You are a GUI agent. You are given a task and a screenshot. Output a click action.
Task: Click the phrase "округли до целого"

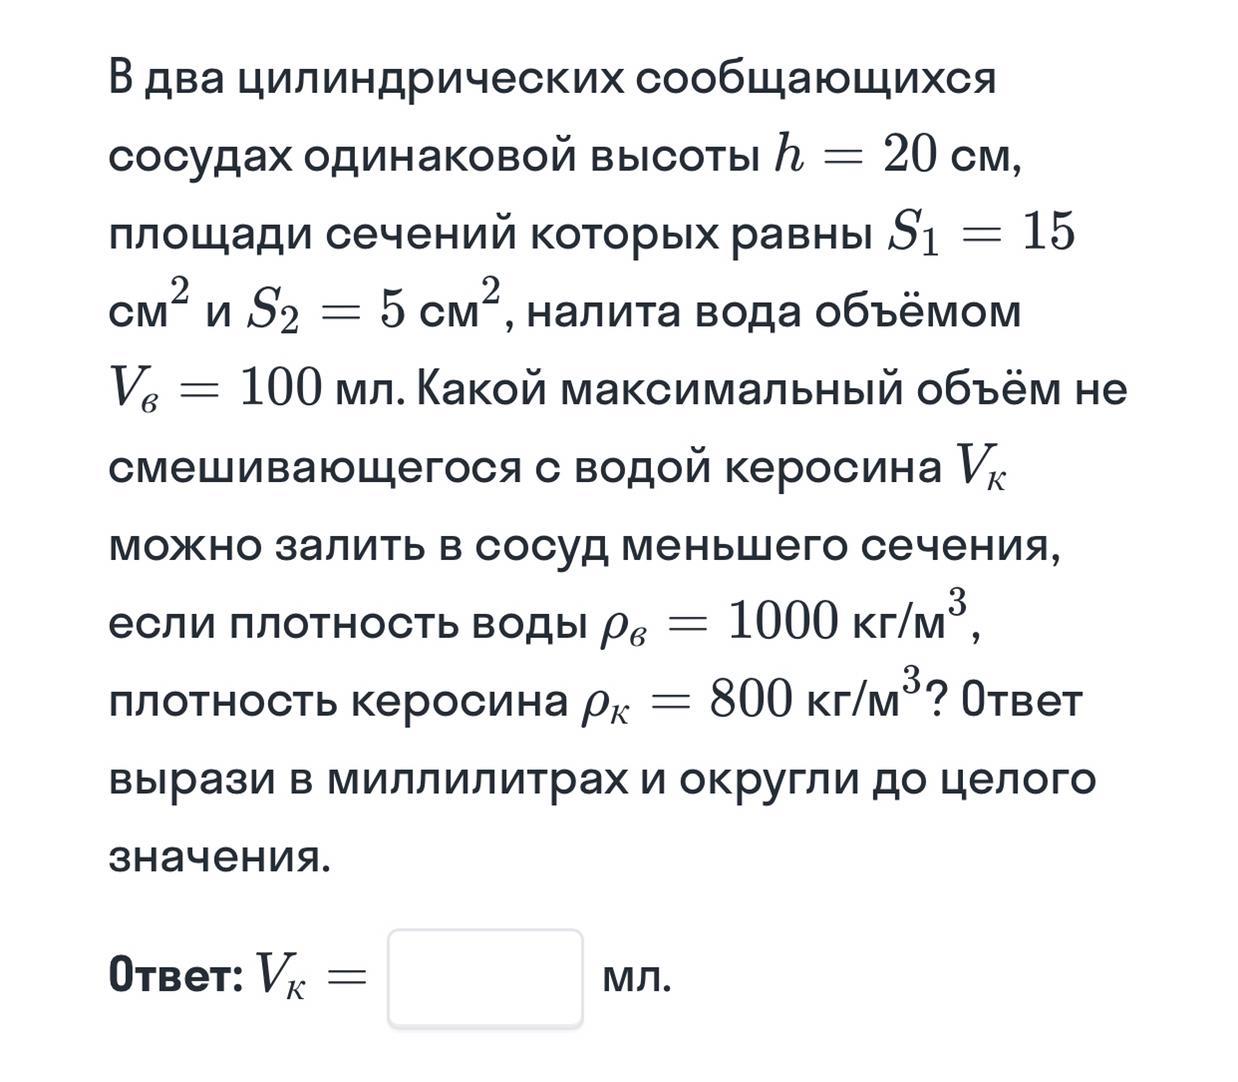tap(887, 780)
